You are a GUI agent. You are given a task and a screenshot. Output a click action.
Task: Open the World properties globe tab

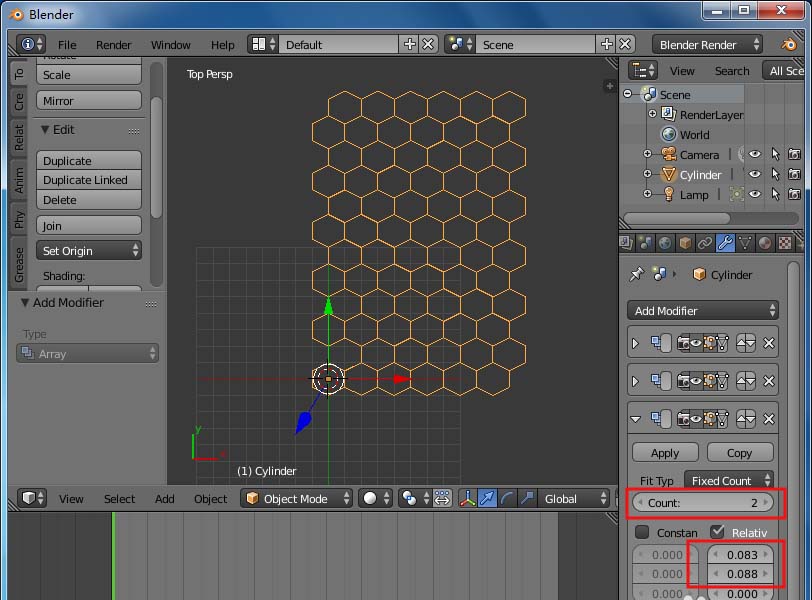tap(665, 243)
